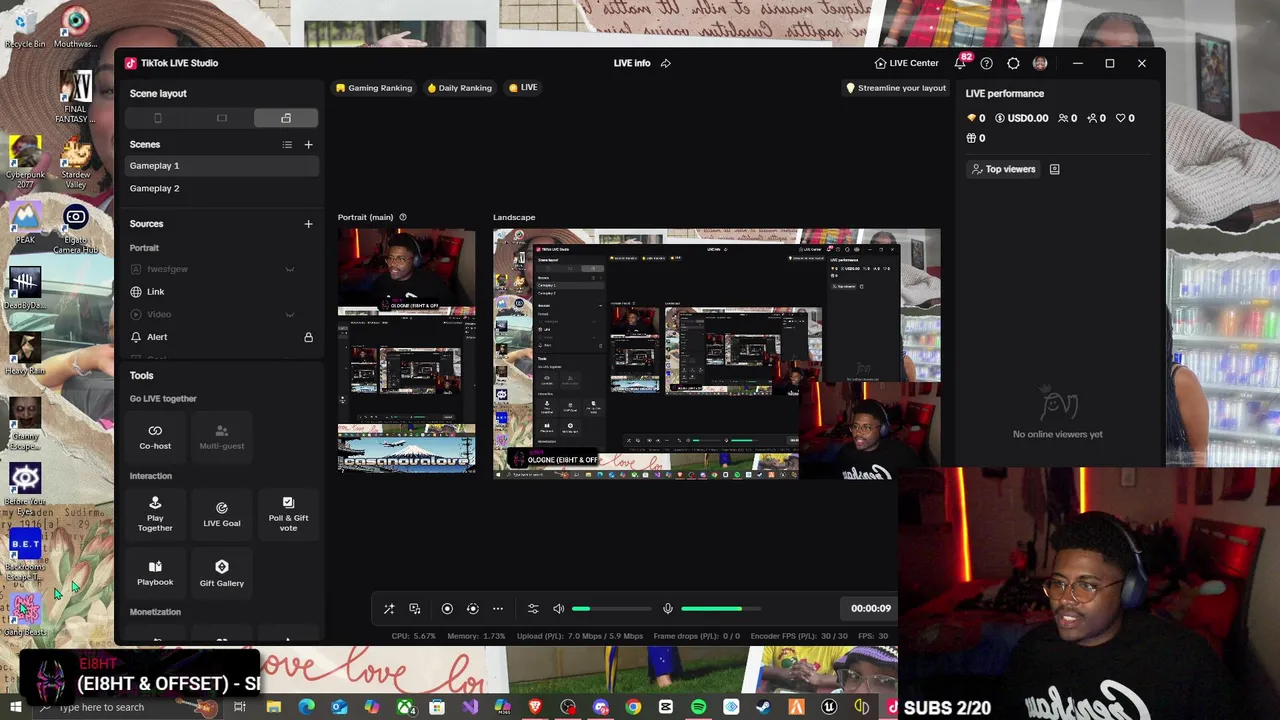Click the Windows Start button
The height and width of the screenshot is (720, 1280).
coord(15,707)
